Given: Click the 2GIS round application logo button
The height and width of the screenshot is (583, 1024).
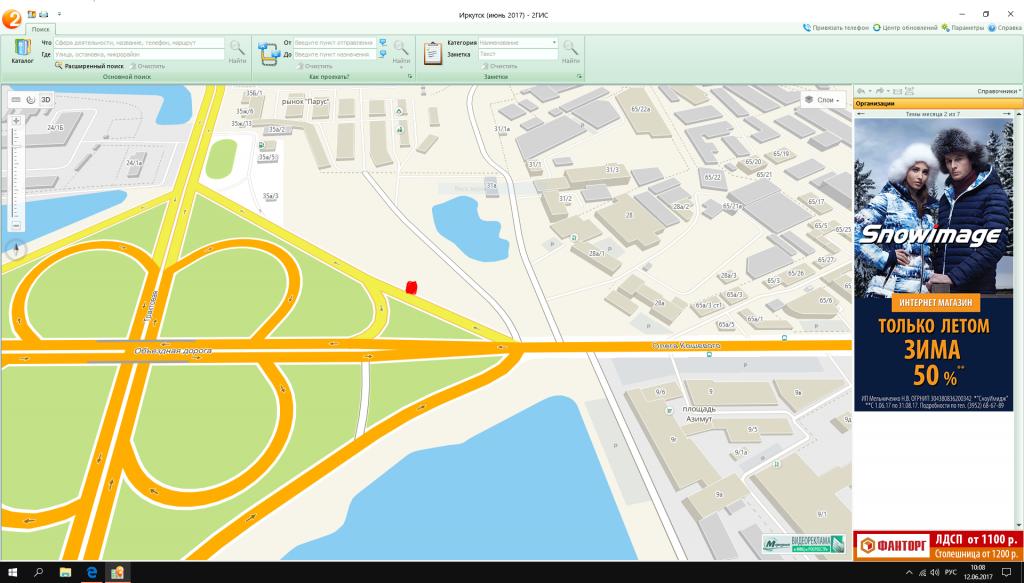Looking at the screenshot, I should point(12,14).
